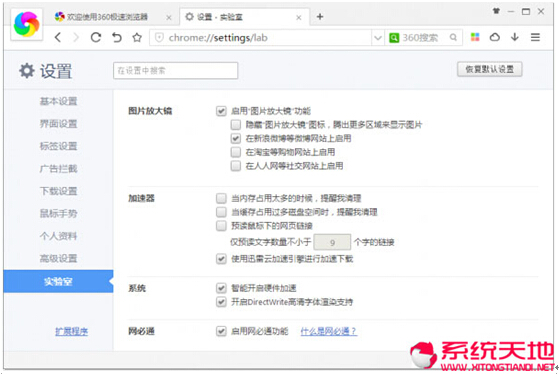This screenshot has height=374, width=559.
Task: Click the skin shirt icon in title bar
Action: pyautogui.click(x=496, y=11)
